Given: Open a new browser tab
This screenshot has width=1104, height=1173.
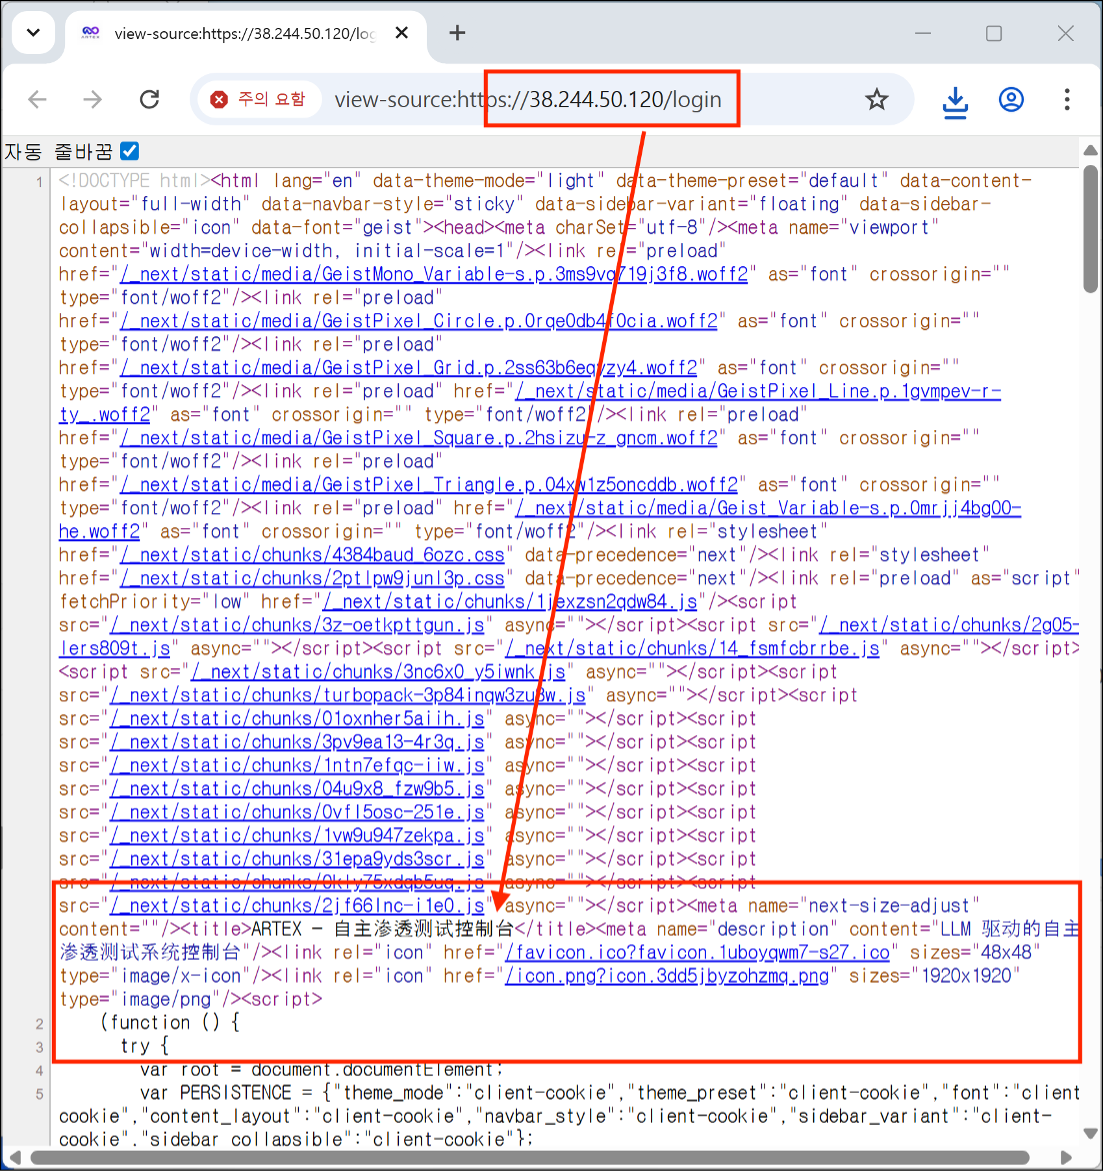Looking at the screenshot, I should click(457, 33).
